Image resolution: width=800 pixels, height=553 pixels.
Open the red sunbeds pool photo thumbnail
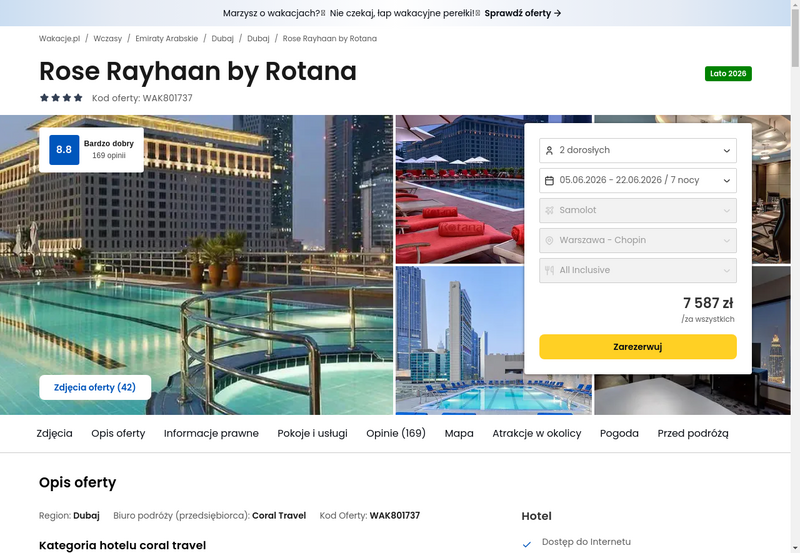pyautogui.click(x=458, y=190)
